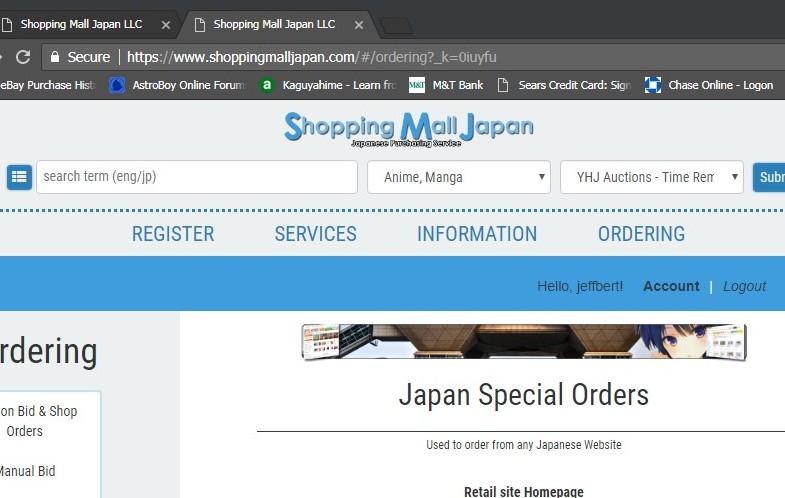Open Auction Bid & Shop Orders sidebar item

click(39, 421)
